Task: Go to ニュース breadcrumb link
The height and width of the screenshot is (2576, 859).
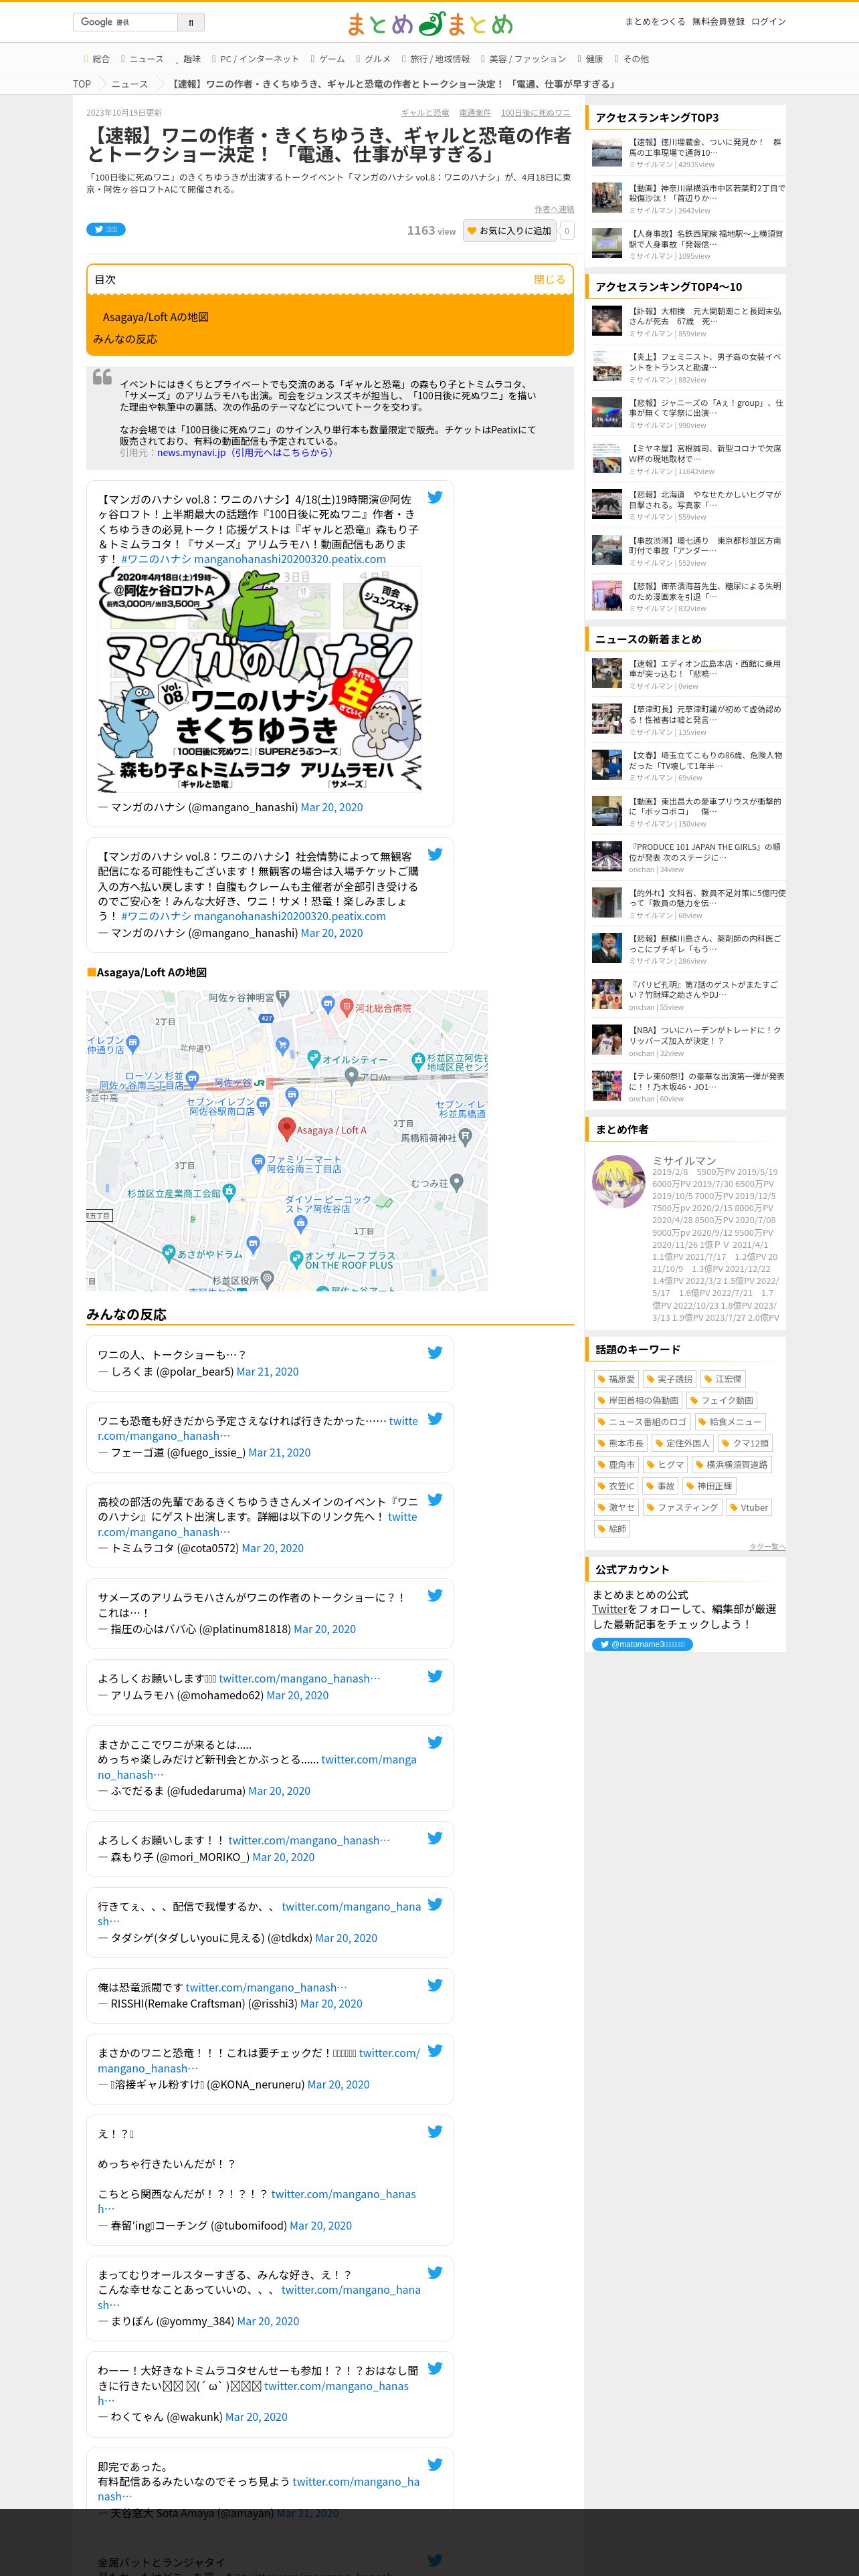Action: tap(129, 84)
